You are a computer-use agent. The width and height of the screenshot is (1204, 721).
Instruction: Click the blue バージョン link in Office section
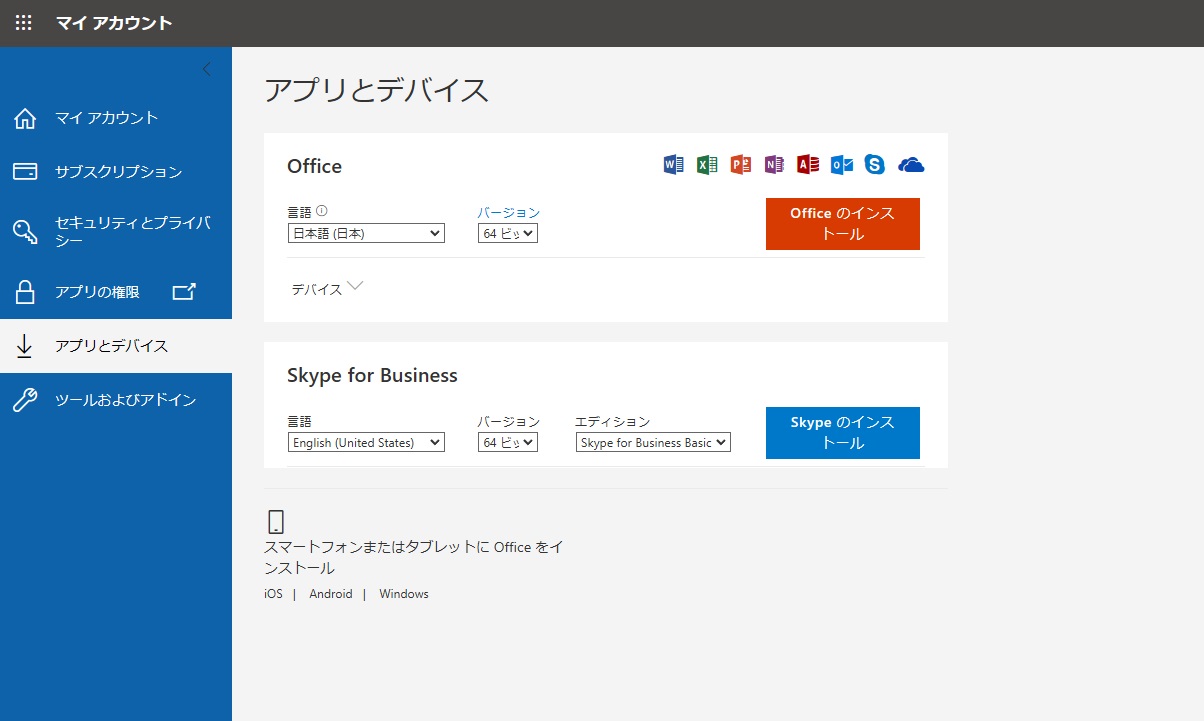508,212
